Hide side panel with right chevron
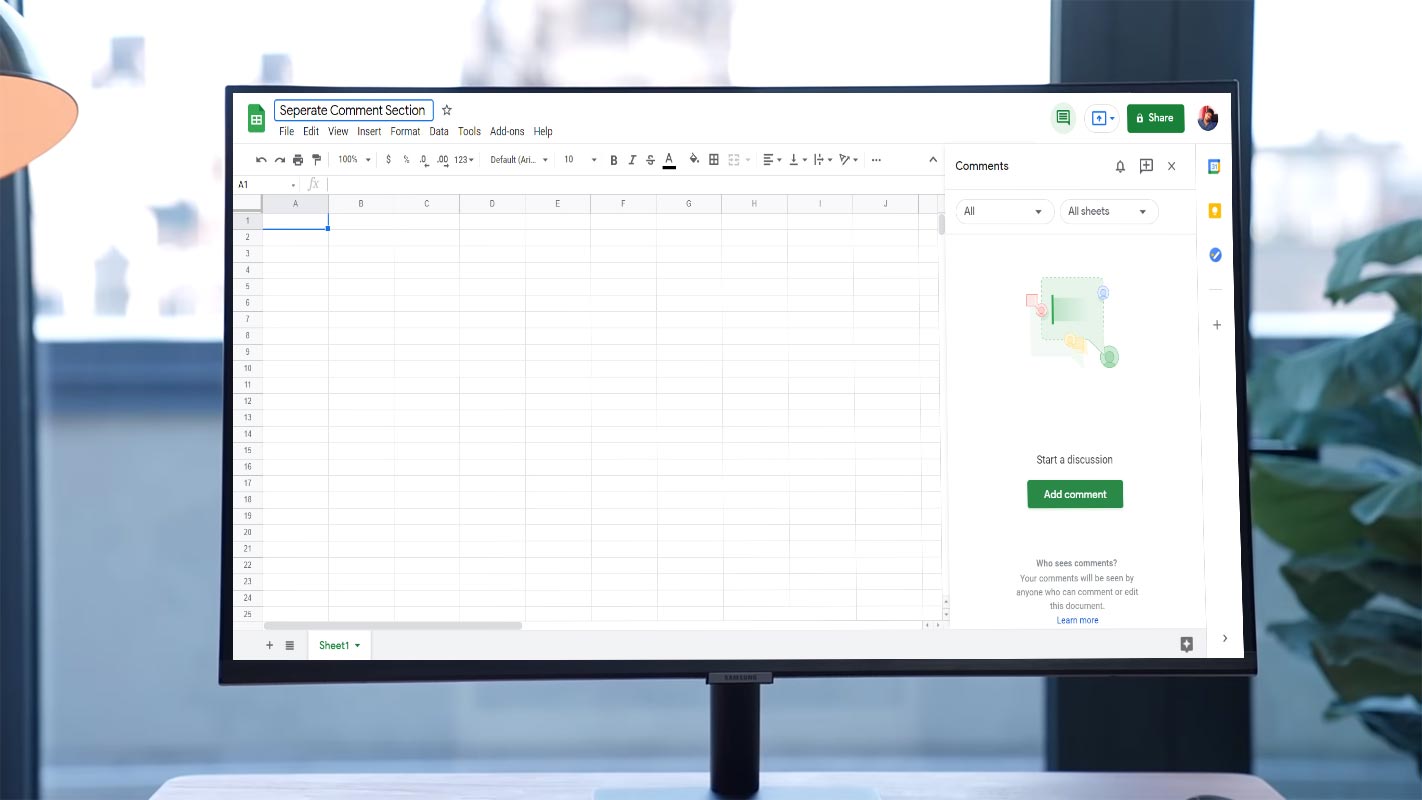Image resolution: width=1422 pixels, height=800 pixels. coord(1225,638)
